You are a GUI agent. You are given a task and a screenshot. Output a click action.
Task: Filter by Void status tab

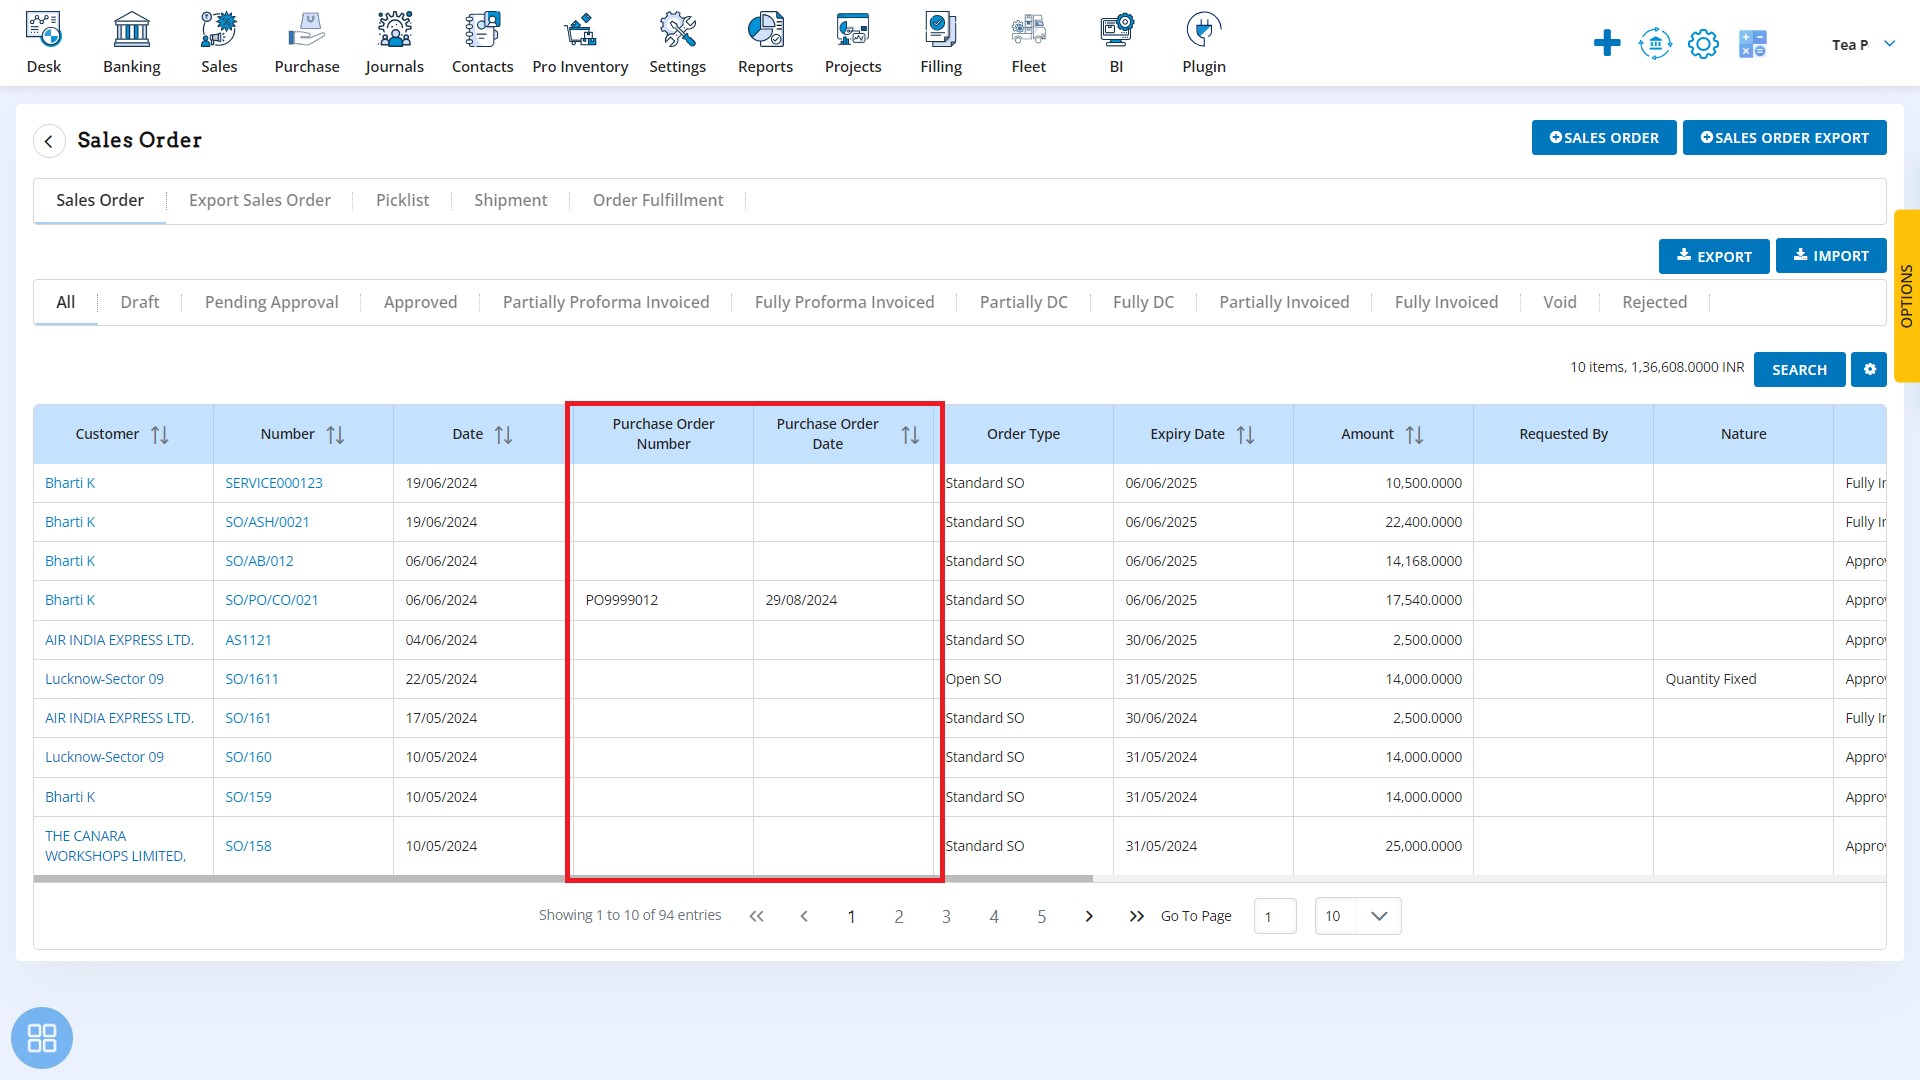pyautogui.click(x=1559, y=302)
